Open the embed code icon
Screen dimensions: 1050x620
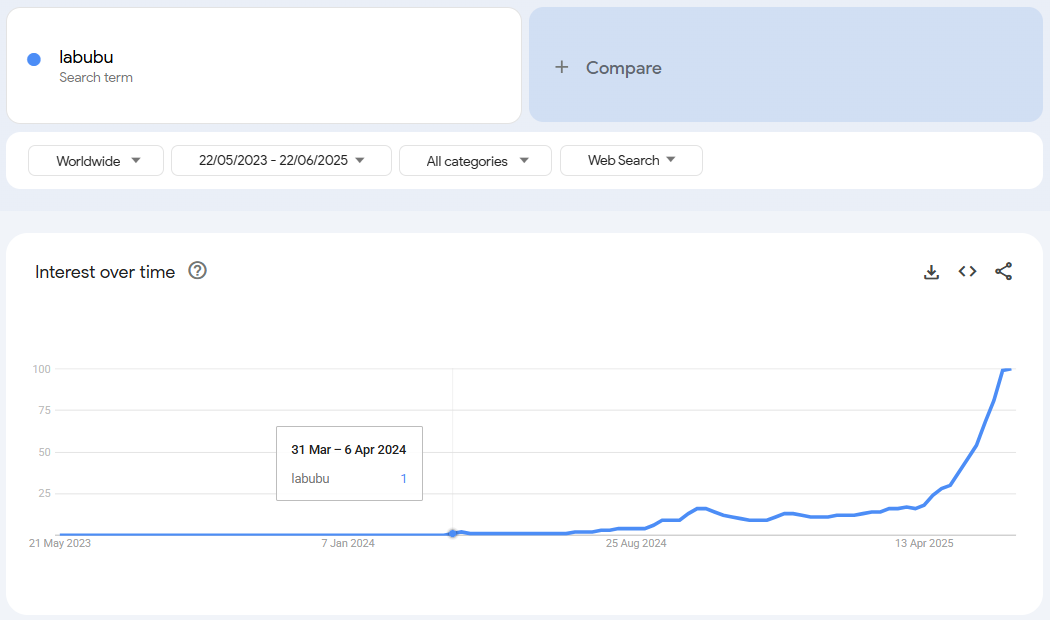[967, 272]
